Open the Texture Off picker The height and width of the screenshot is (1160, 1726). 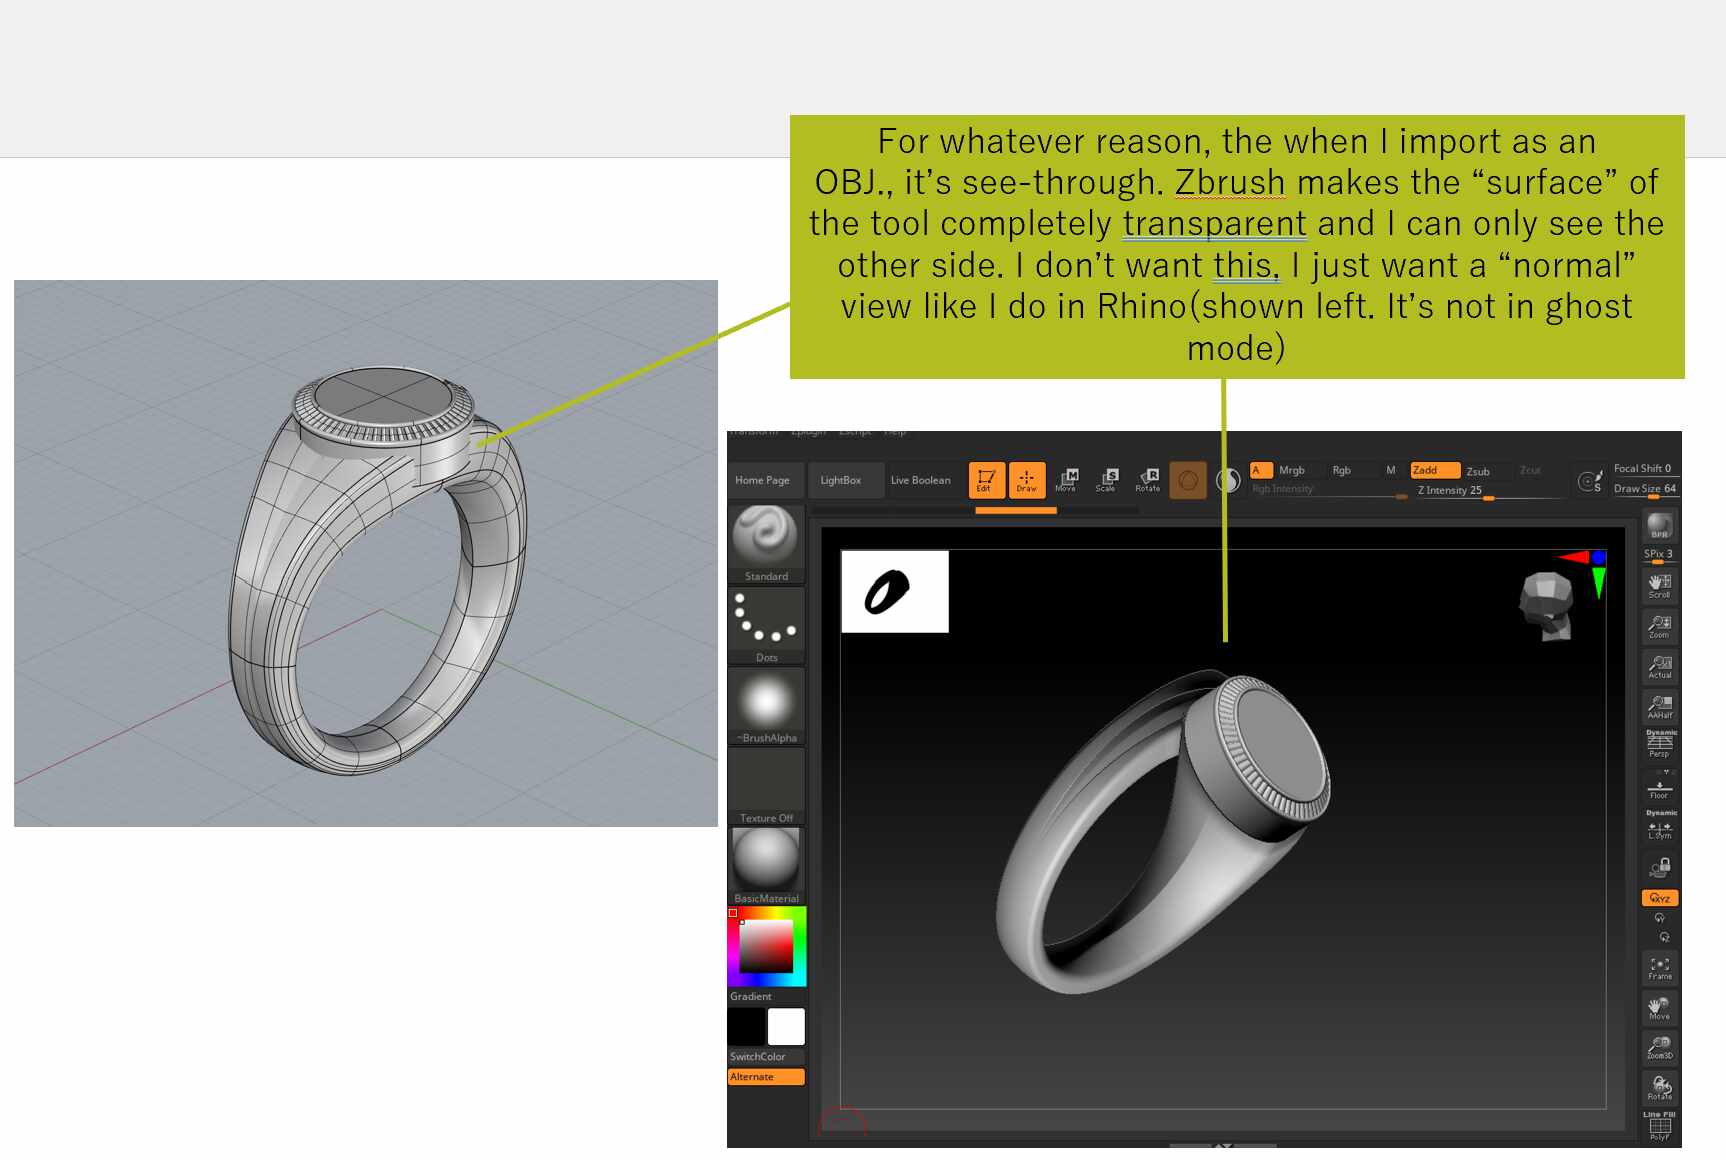click(x=767, y=786)
